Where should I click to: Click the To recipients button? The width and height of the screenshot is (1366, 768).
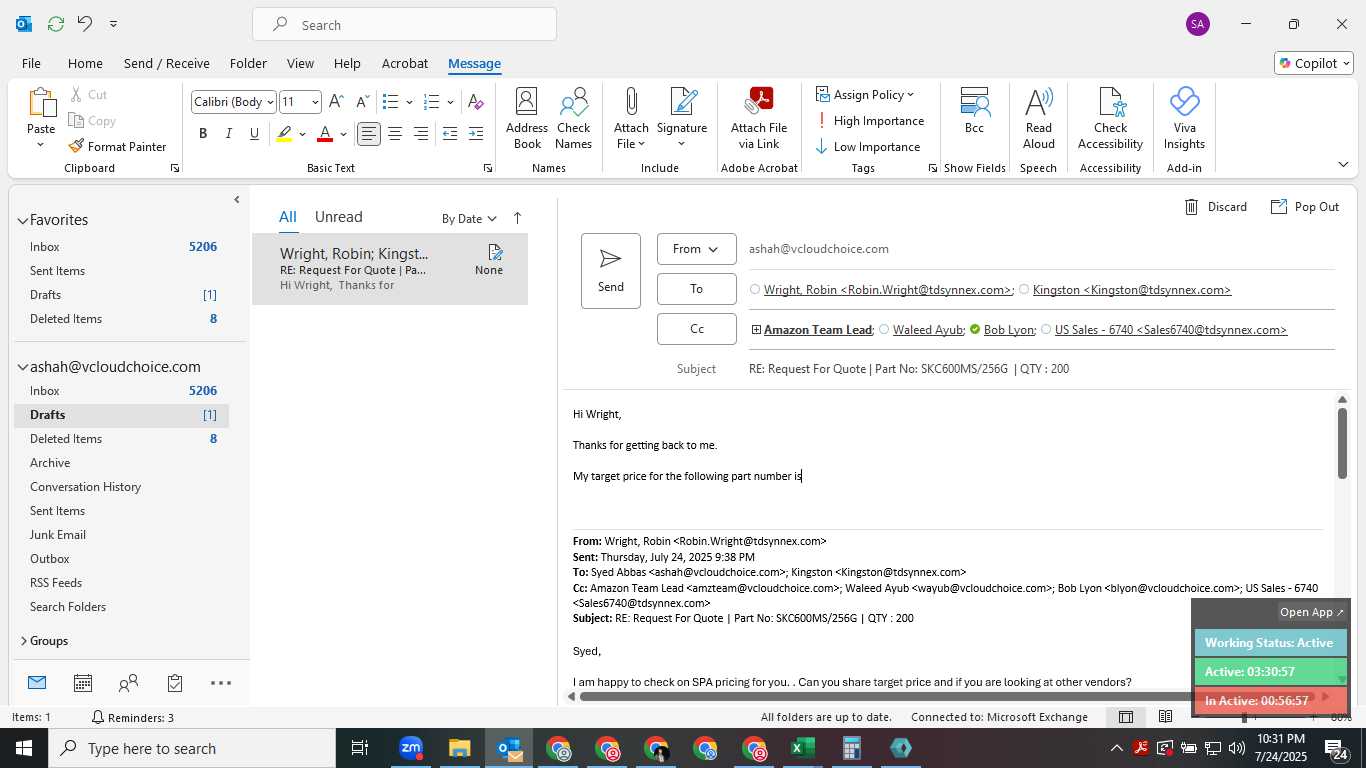point(696,289)
